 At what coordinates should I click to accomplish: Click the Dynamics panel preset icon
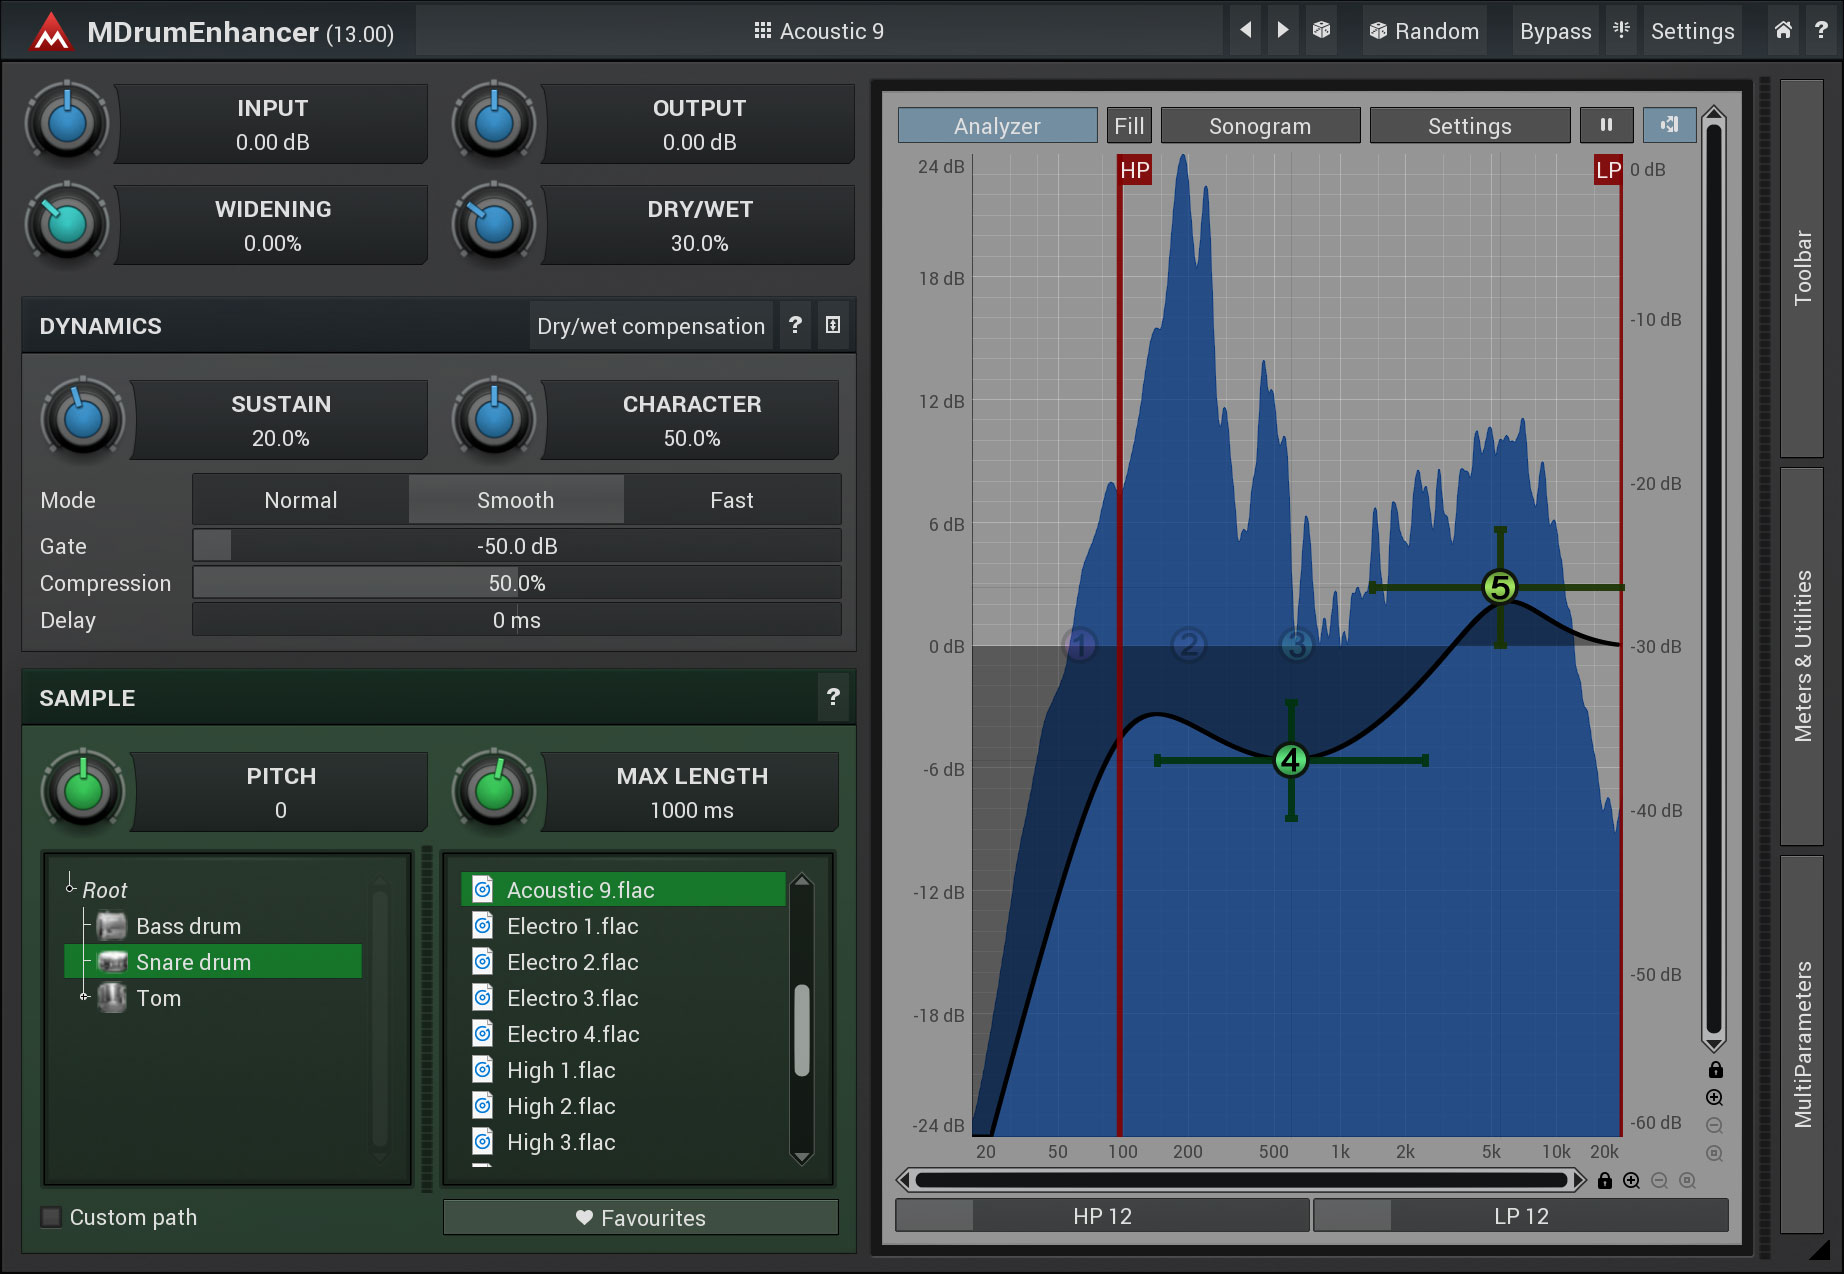833,325
